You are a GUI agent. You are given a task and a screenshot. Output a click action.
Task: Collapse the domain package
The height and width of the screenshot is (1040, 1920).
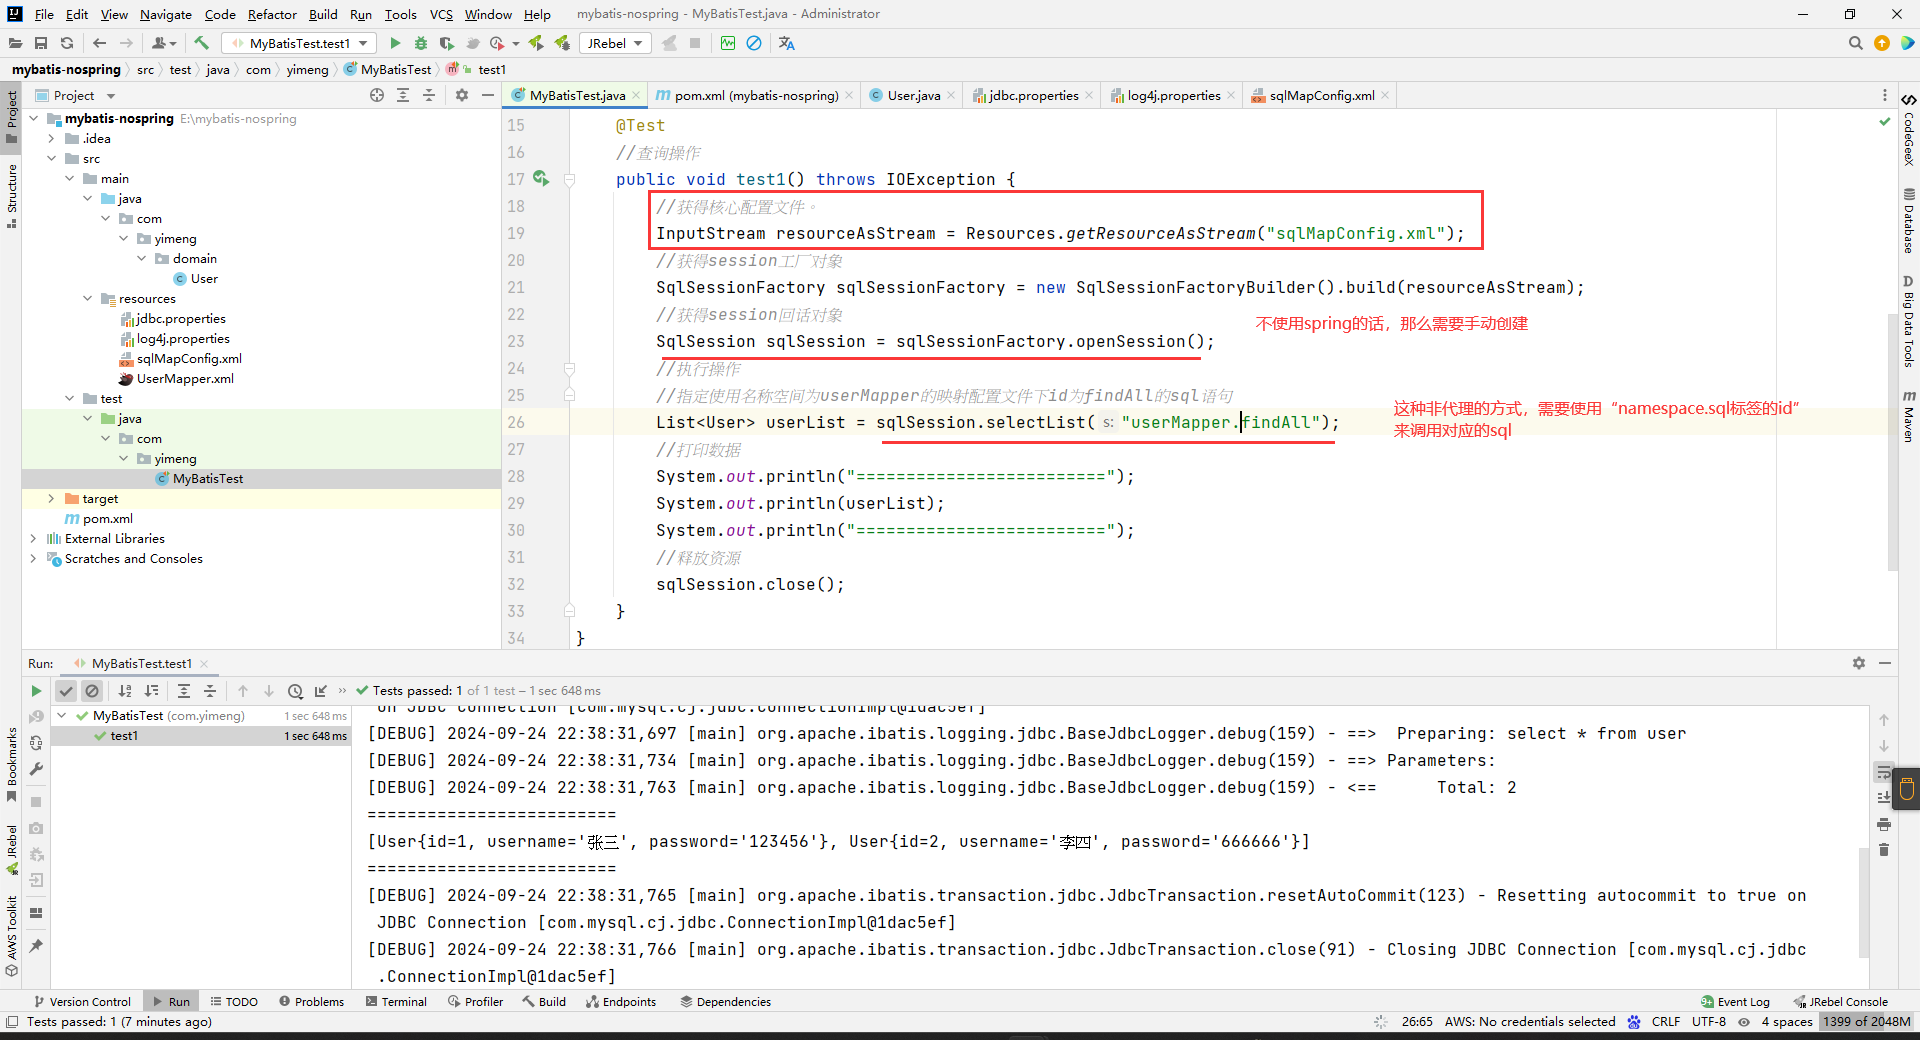[x=142, y=258]
